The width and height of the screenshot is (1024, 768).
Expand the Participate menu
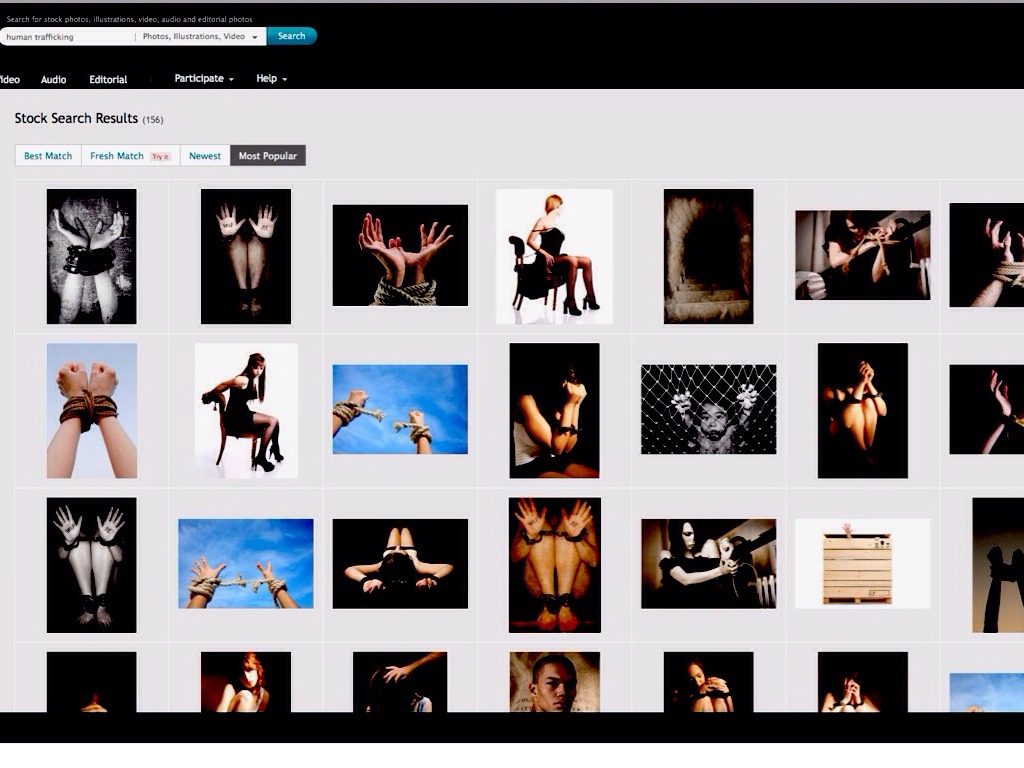203,79
